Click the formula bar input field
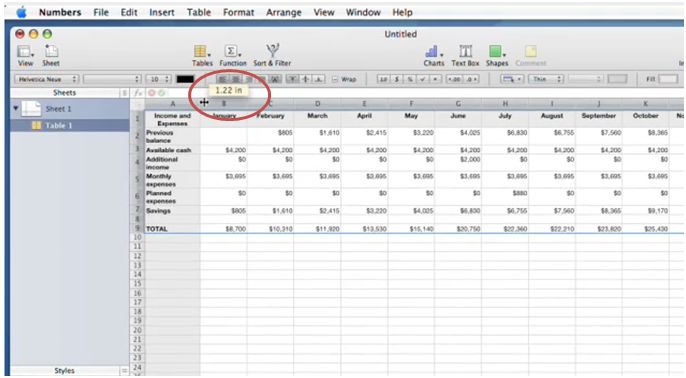 point(424,93)
